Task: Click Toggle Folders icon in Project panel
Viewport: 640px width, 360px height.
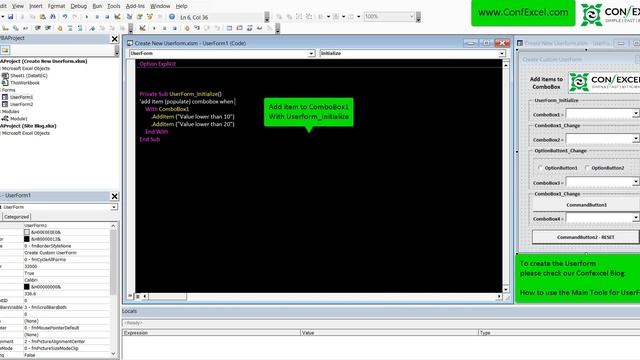Action: coord(5,50)
